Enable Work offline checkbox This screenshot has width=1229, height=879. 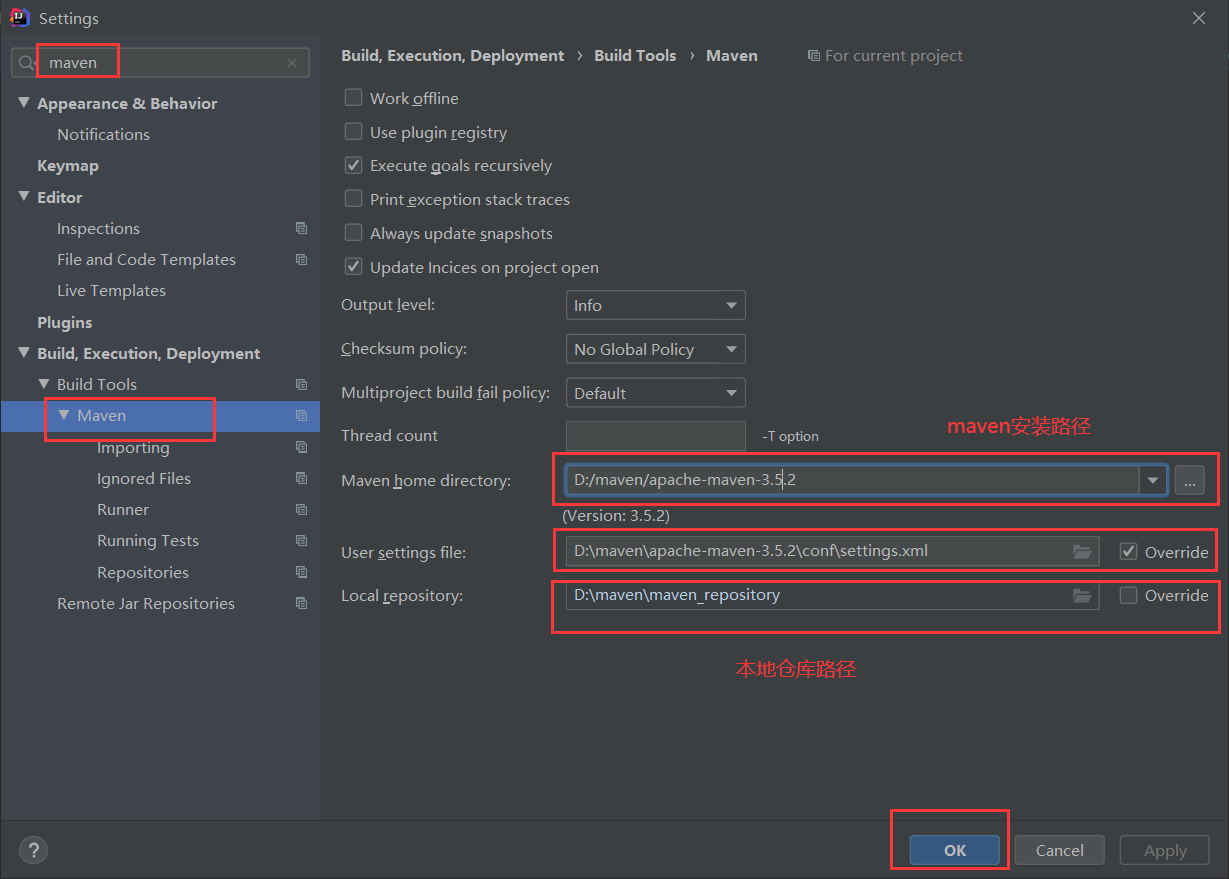(353, 98)
